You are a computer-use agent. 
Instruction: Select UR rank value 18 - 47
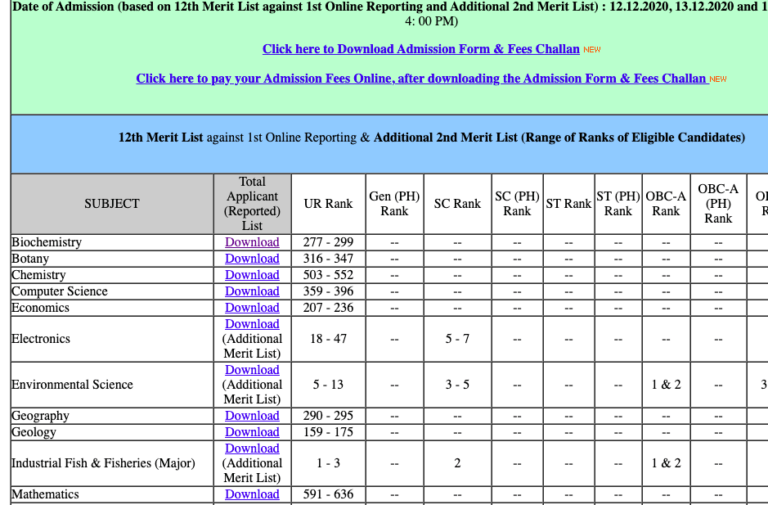coord(328,339)
